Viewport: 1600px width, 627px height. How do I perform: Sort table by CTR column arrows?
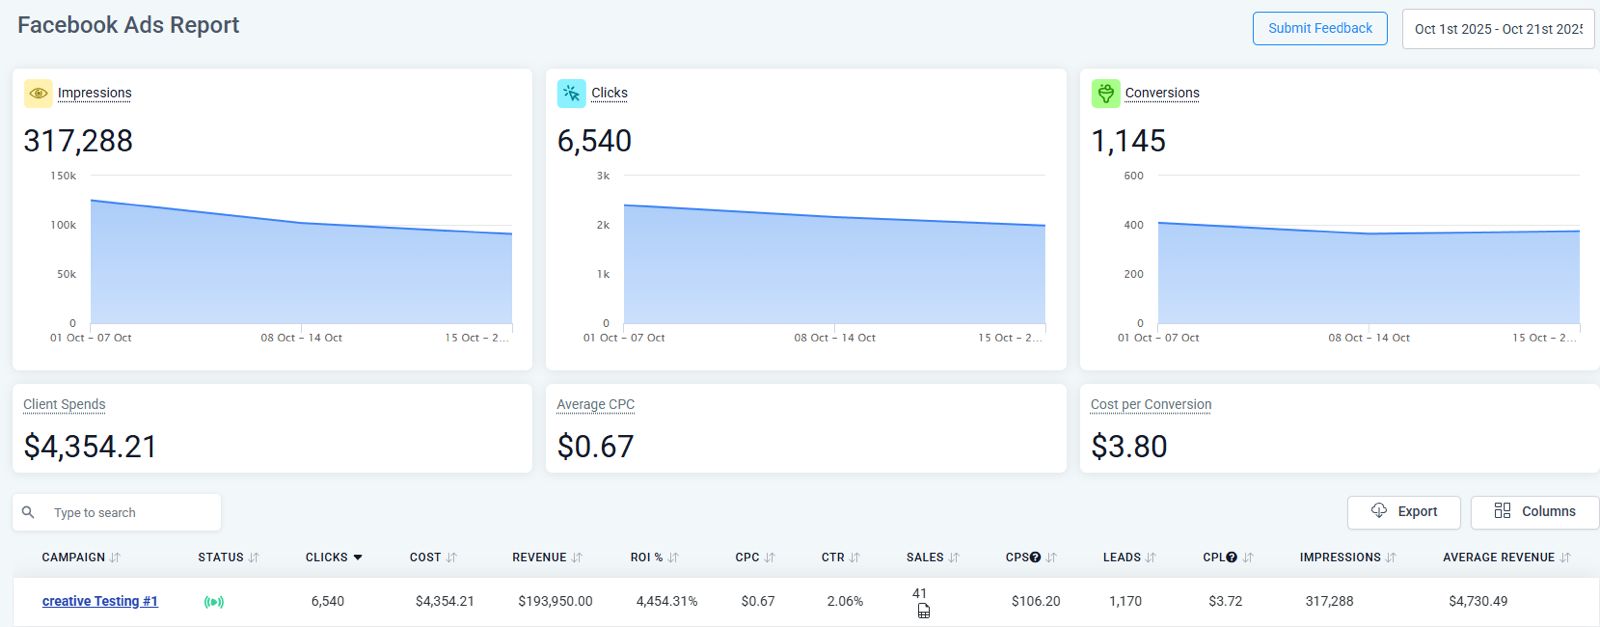pos(854,557)
